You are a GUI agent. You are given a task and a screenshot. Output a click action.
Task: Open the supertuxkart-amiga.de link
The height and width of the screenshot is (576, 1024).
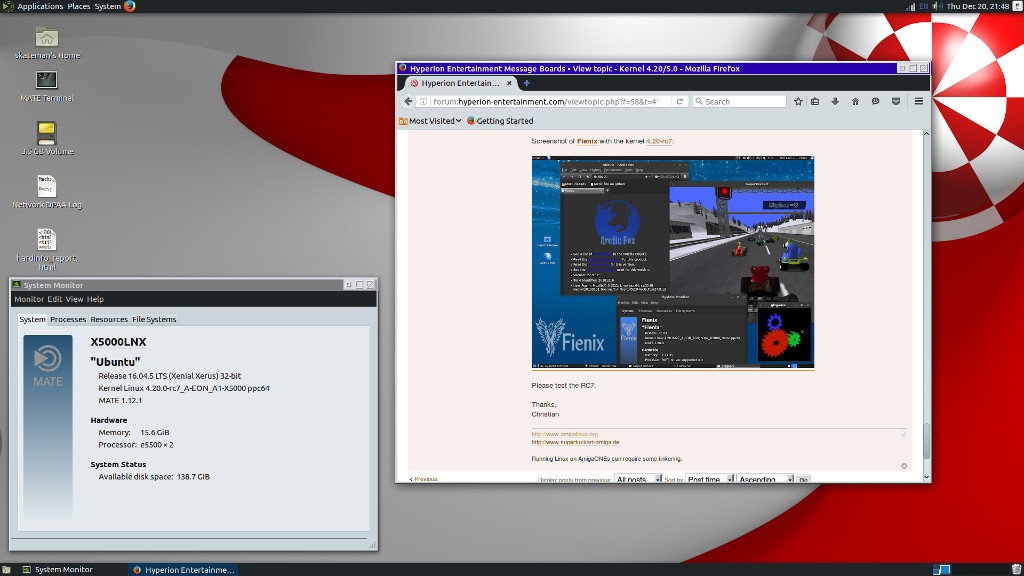pos(575,442)
